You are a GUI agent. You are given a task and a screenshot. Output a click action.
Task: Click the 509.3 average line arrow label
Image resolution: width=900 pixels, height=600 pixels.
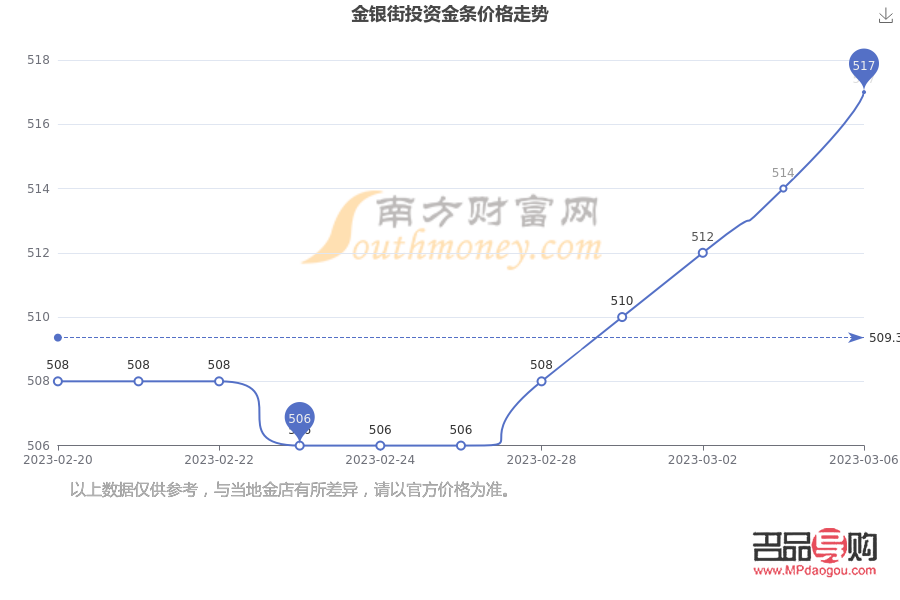pos(883,338)
